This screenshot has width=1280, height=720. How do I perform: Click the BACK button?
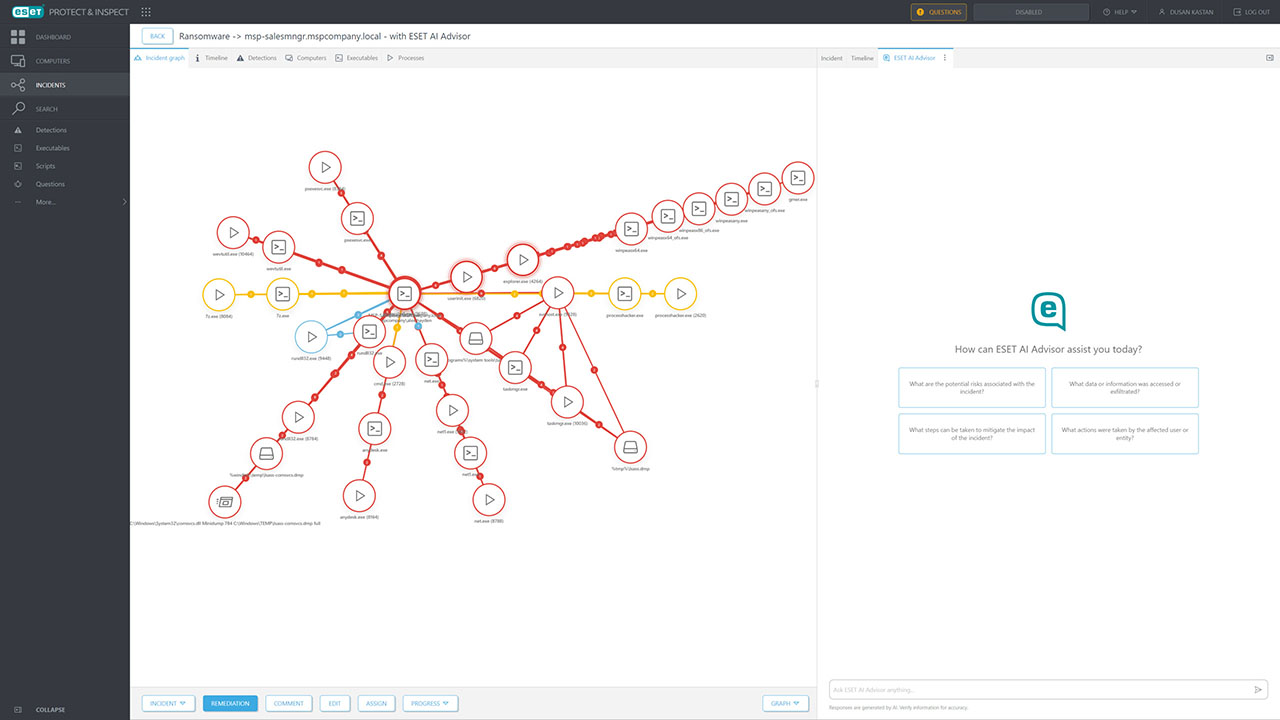click(158, 36)
